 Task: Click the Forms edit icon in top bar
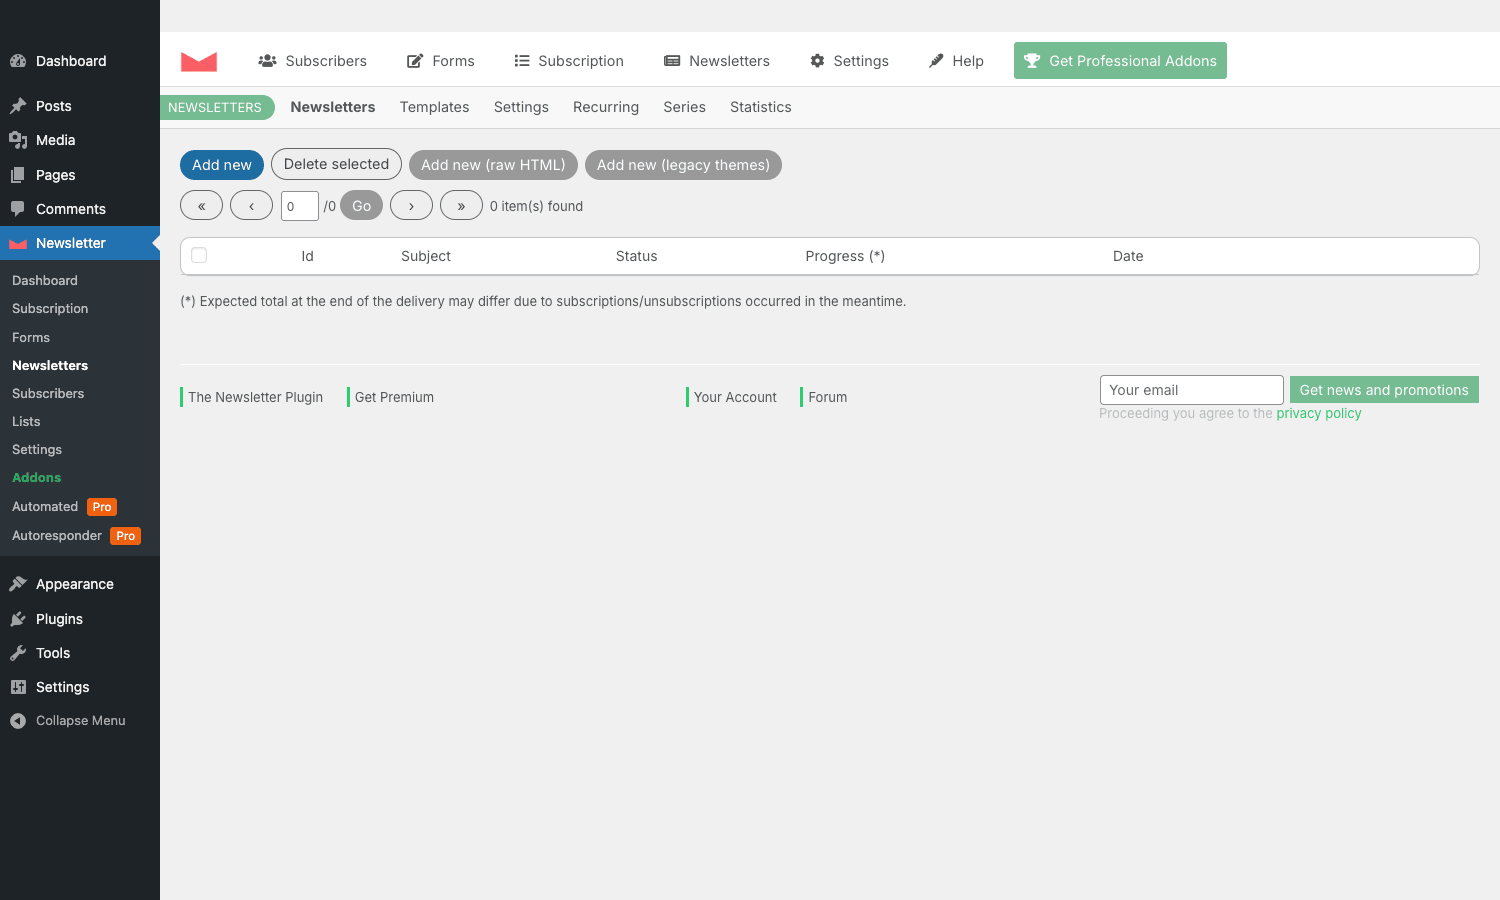415,61
